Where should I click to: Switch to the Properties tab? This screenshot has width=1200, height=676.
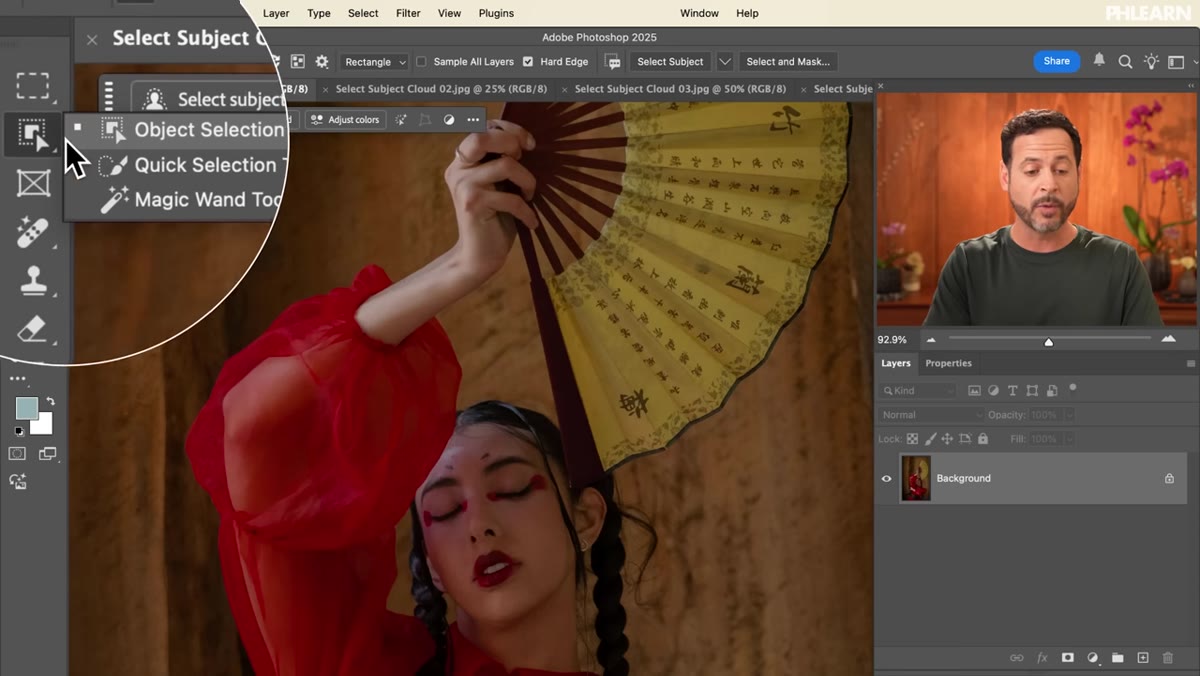(x=948, y=363)
